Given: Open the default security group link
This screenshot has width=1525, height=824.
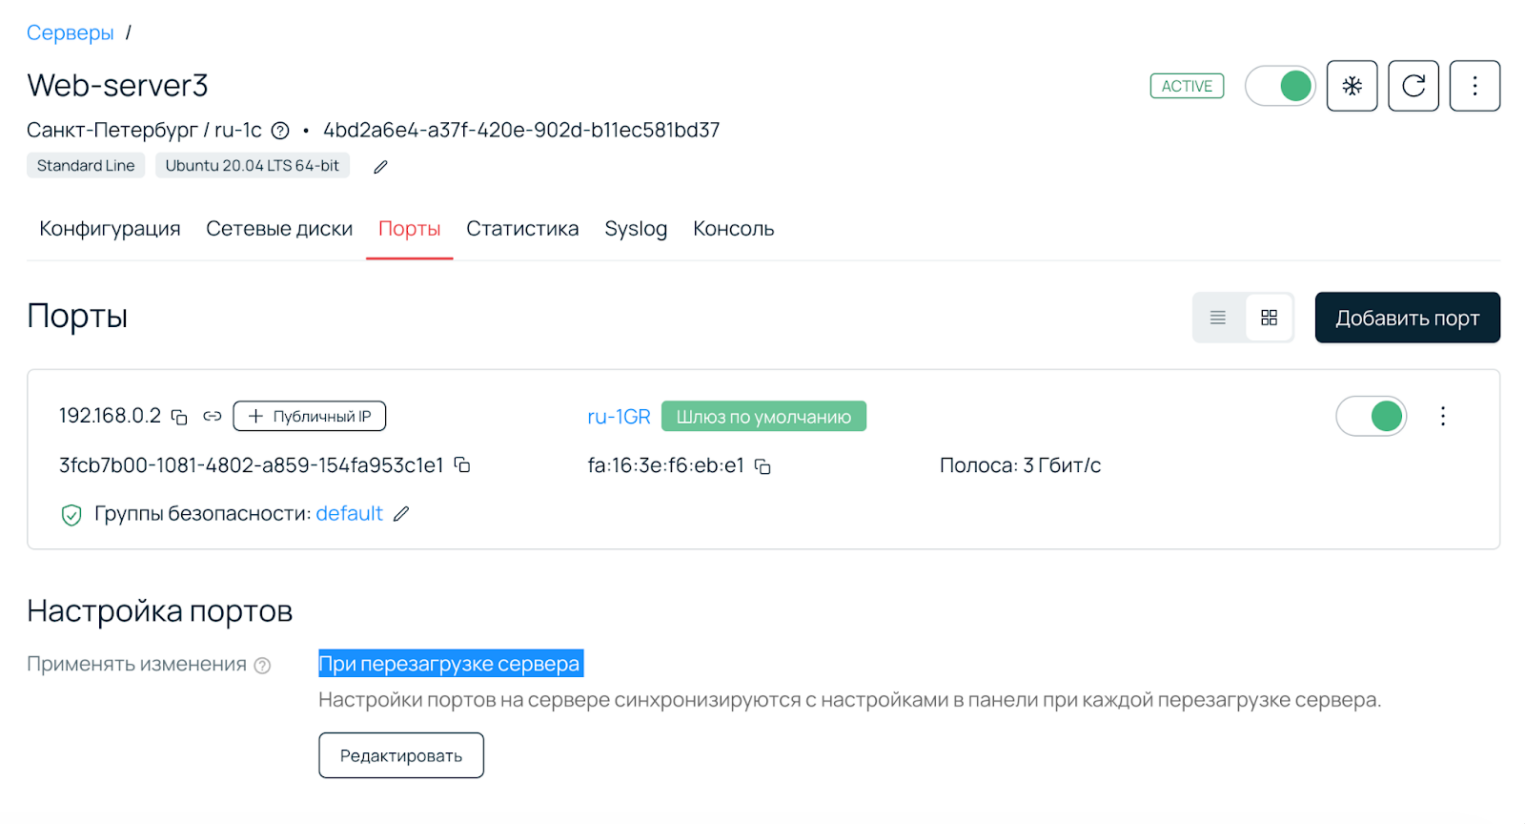Looking at the screenshot, I should (x=349, y=513).
